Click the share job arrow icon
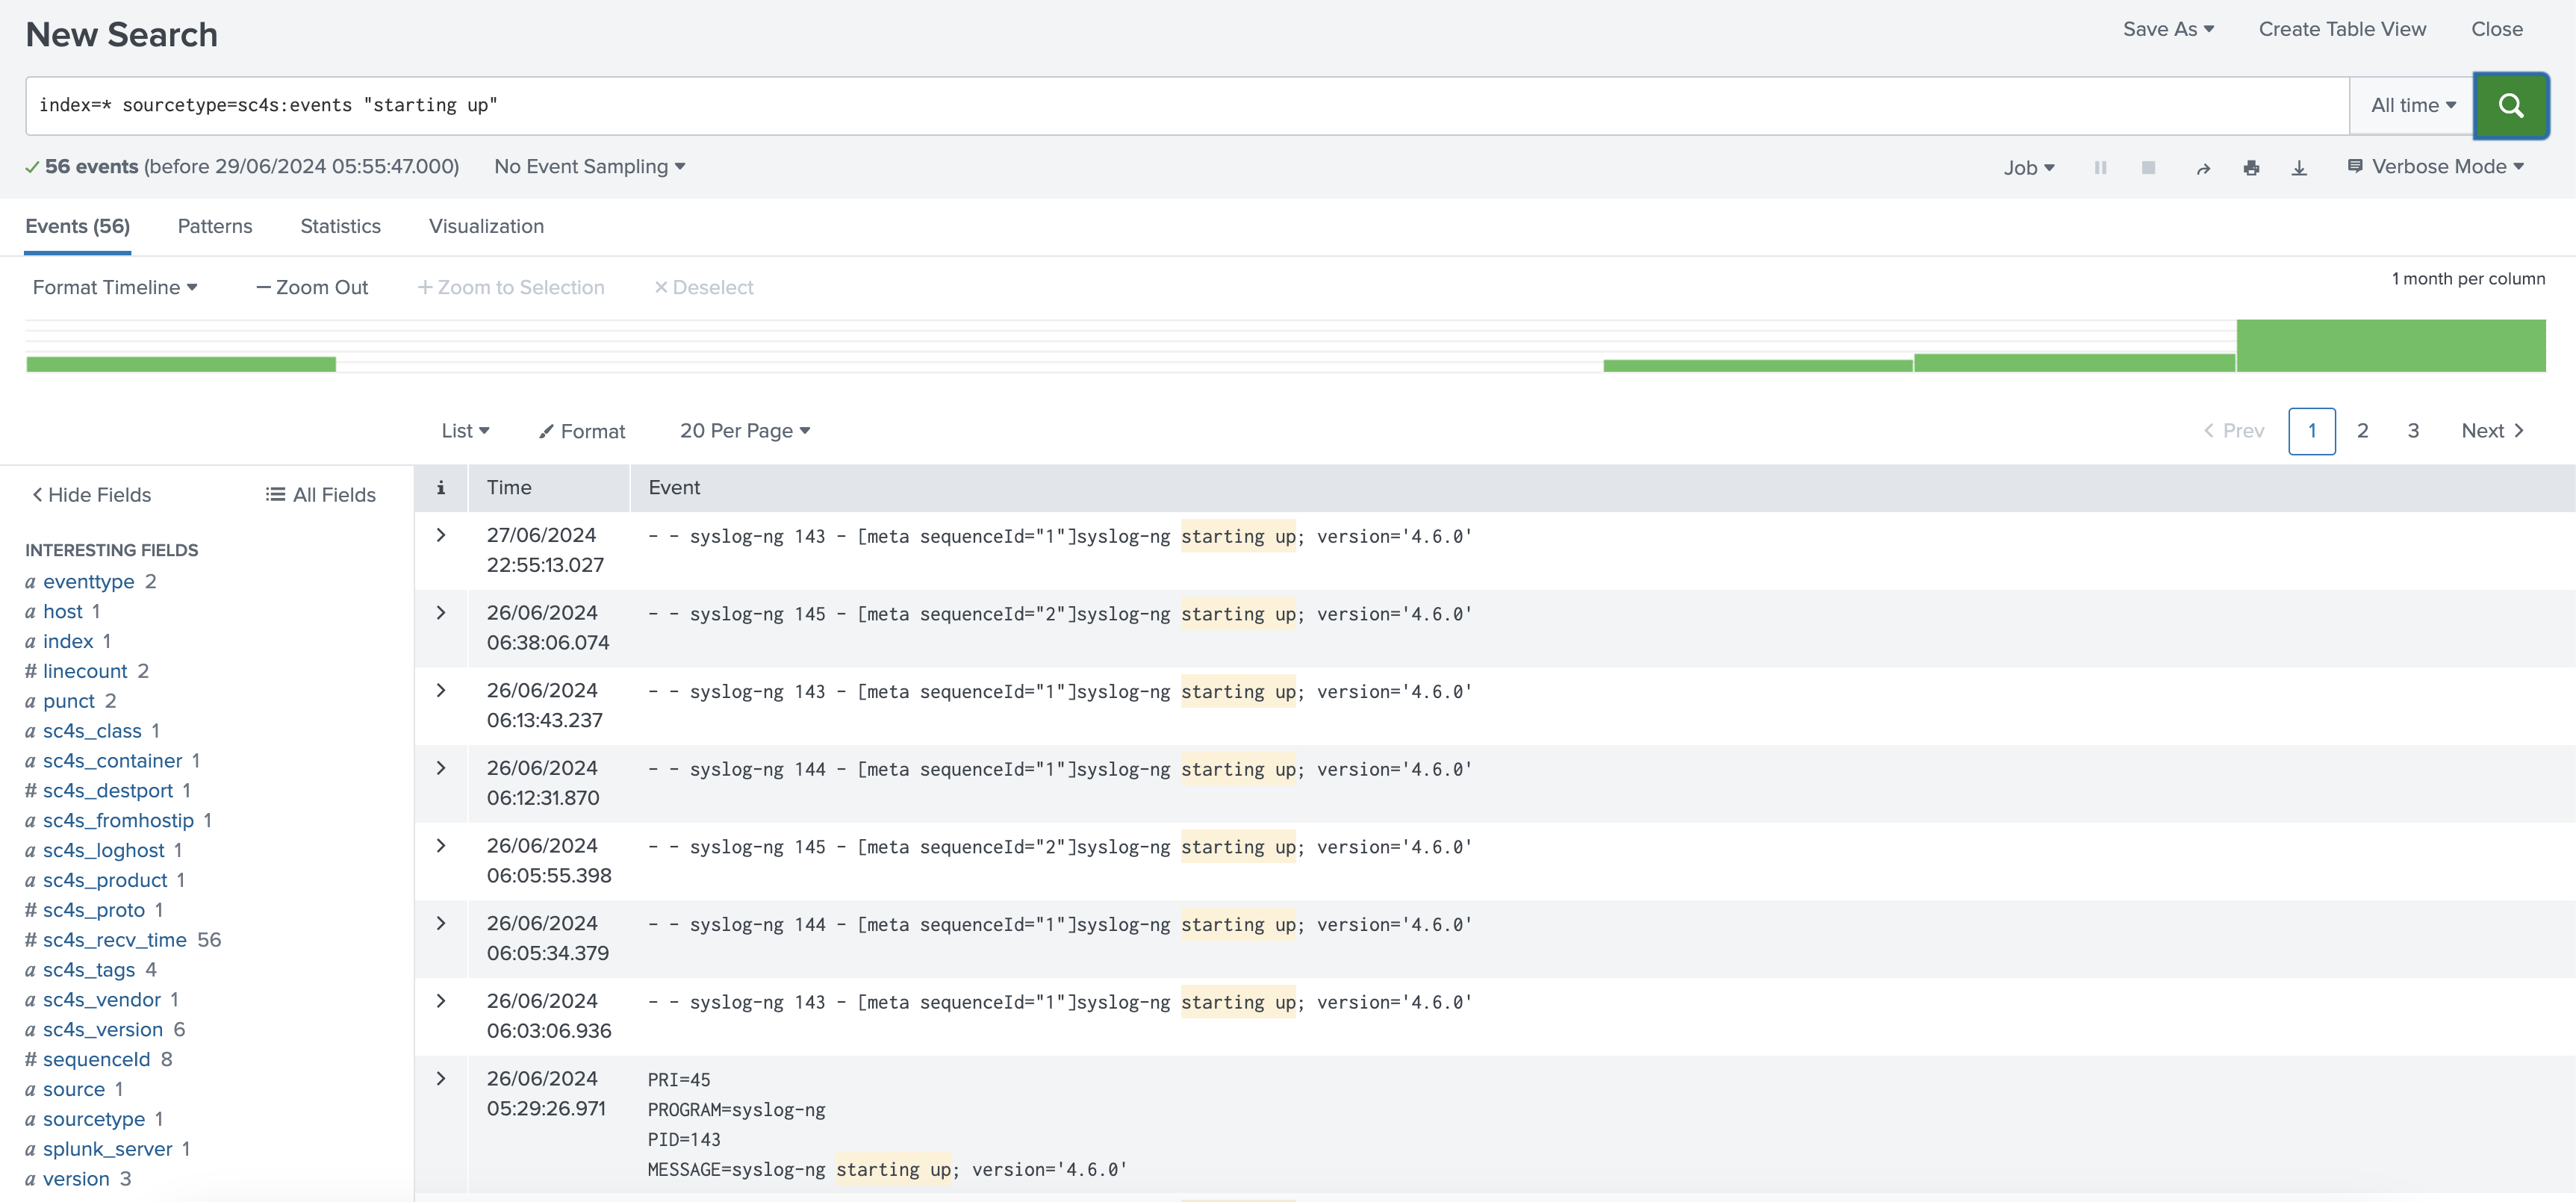 click(2203, 168)
